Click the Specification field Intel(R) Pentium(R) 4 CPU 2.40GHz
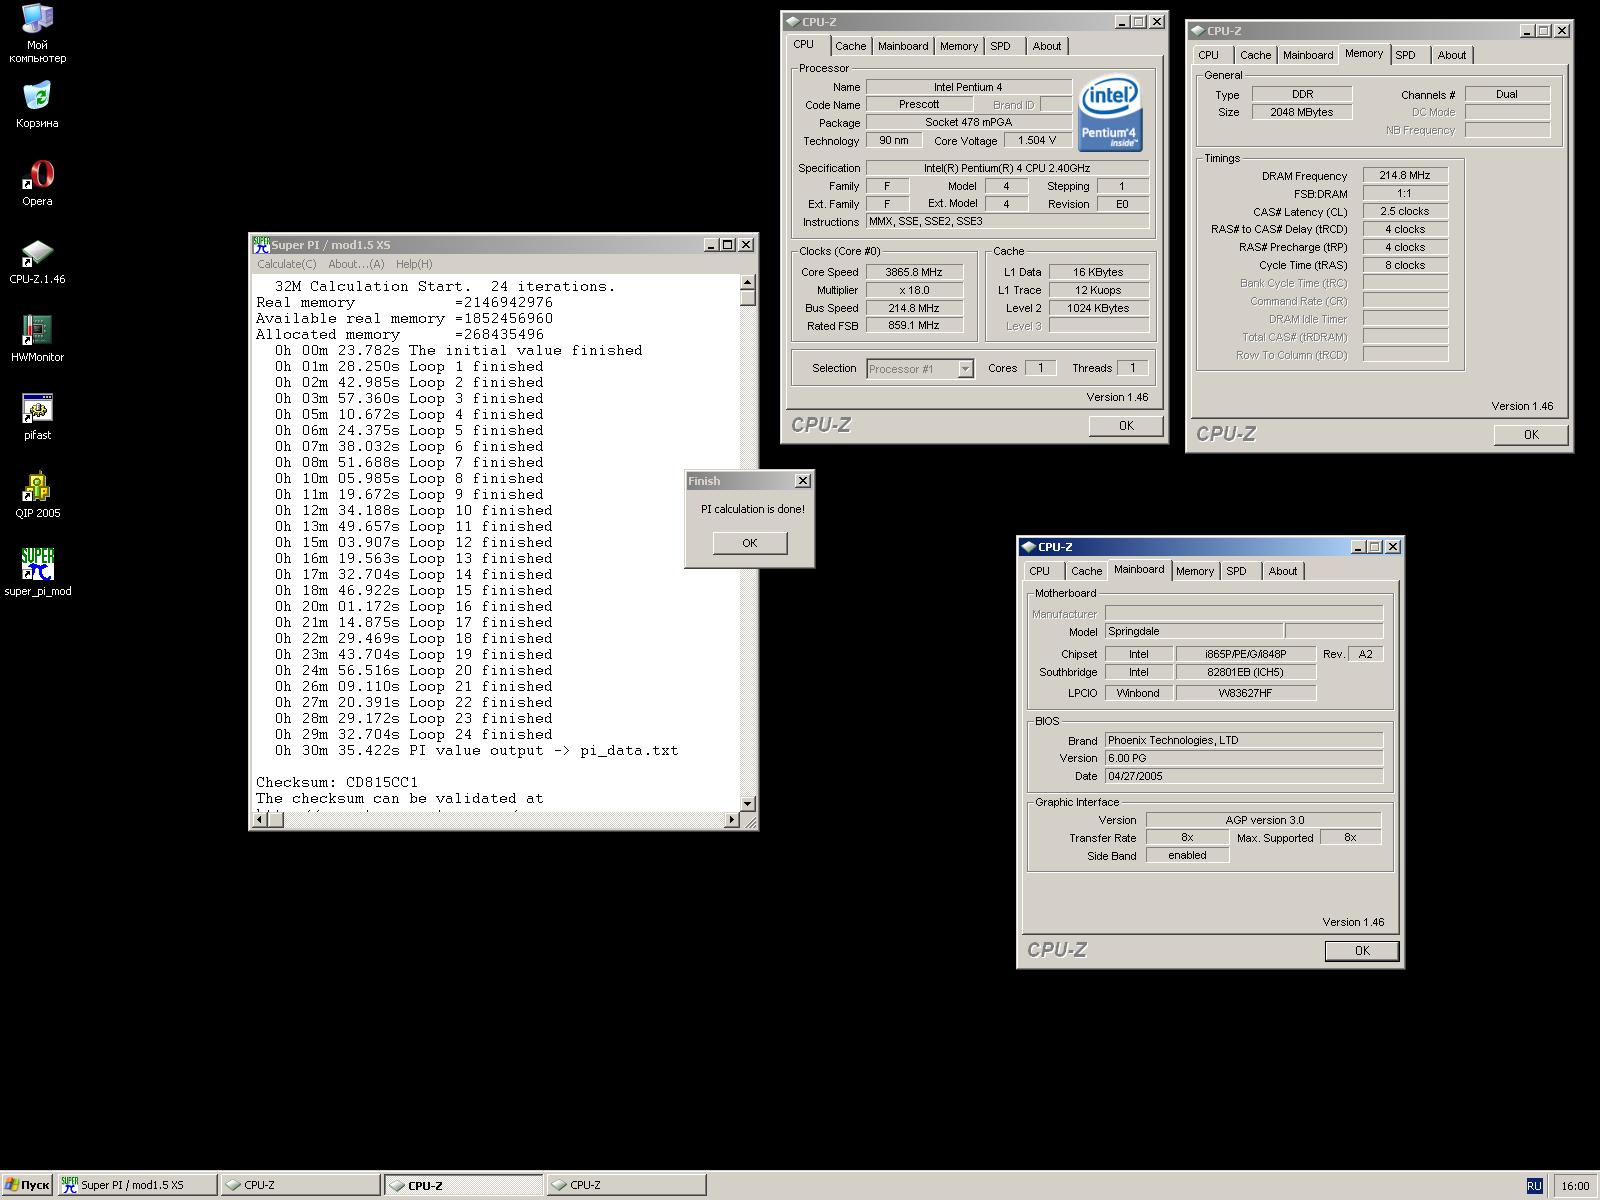Screen dimensions: 1600x1200 (1007, 168)
